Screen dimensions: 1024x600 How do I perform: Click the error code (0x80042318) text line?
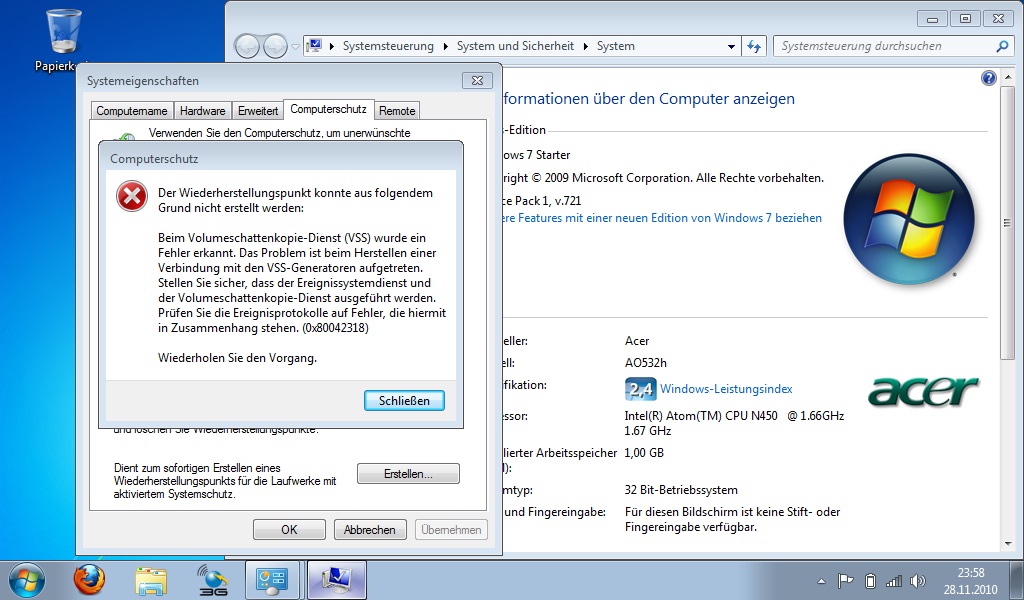click(x=263, y=328)
